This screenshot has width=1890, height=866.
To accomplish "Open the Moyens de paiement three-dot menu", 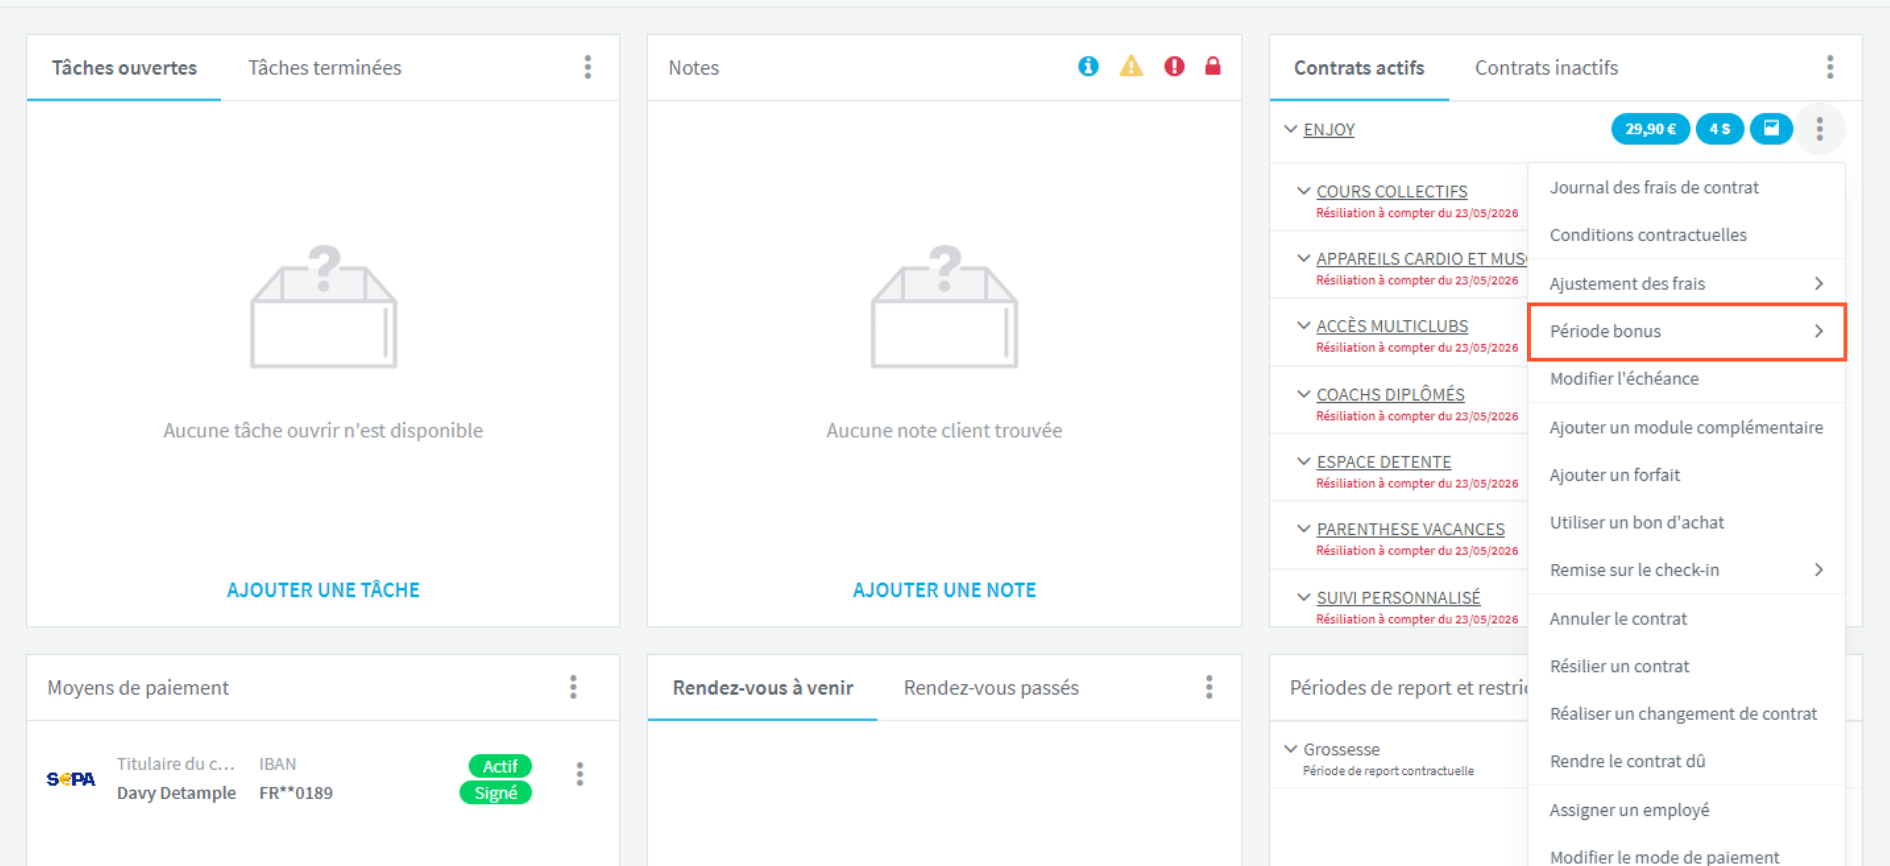I will pos(573,687).
